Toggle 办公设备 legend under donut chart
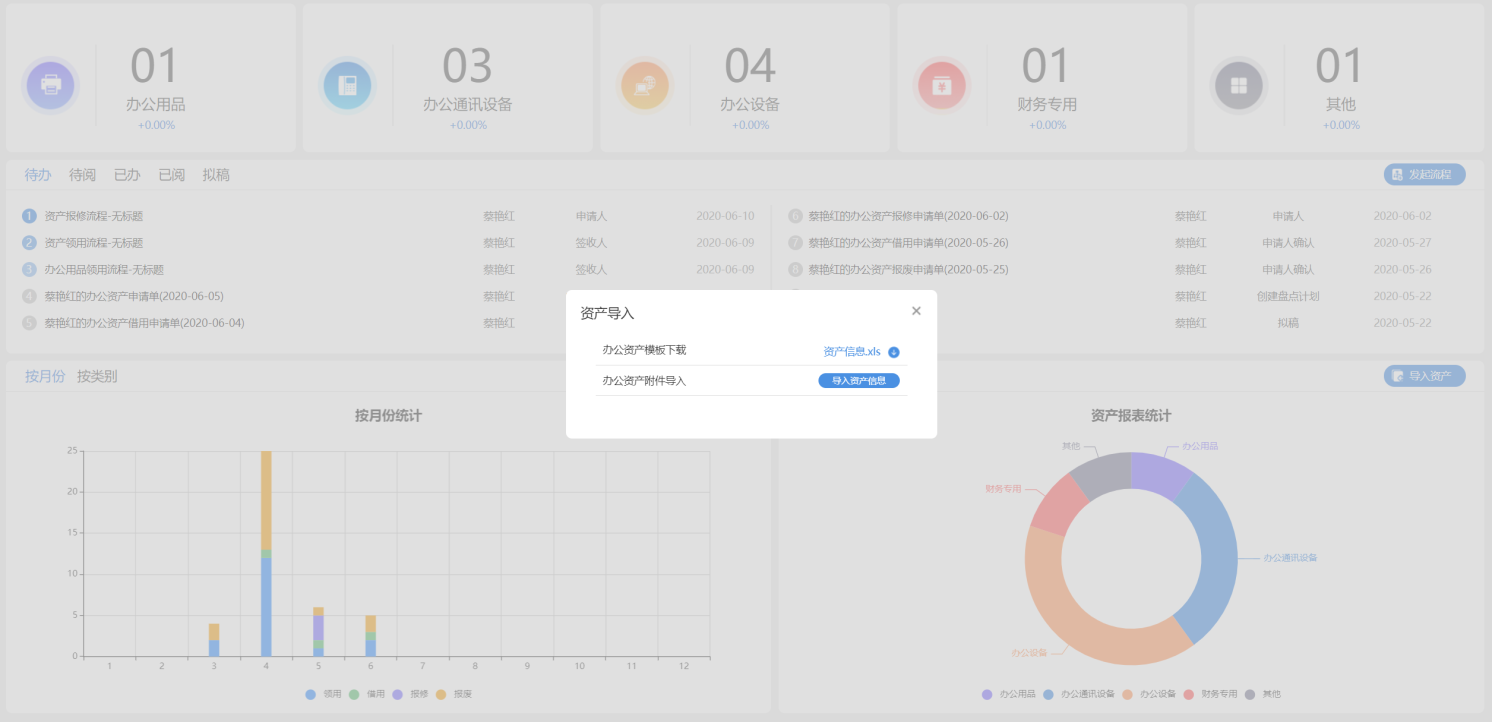Image resolution: width=1492 pixels, height=722 pixels. tap(1148, 694)
